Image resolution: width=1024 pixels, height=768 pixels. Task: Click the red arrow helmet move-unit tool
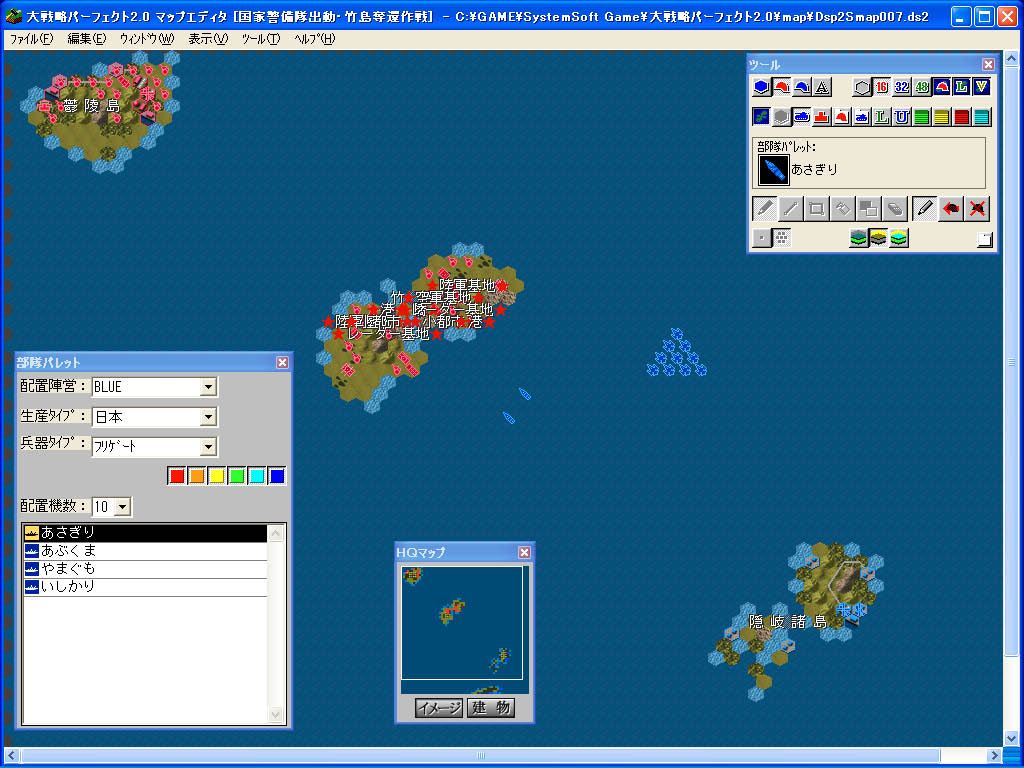point(951,209)
